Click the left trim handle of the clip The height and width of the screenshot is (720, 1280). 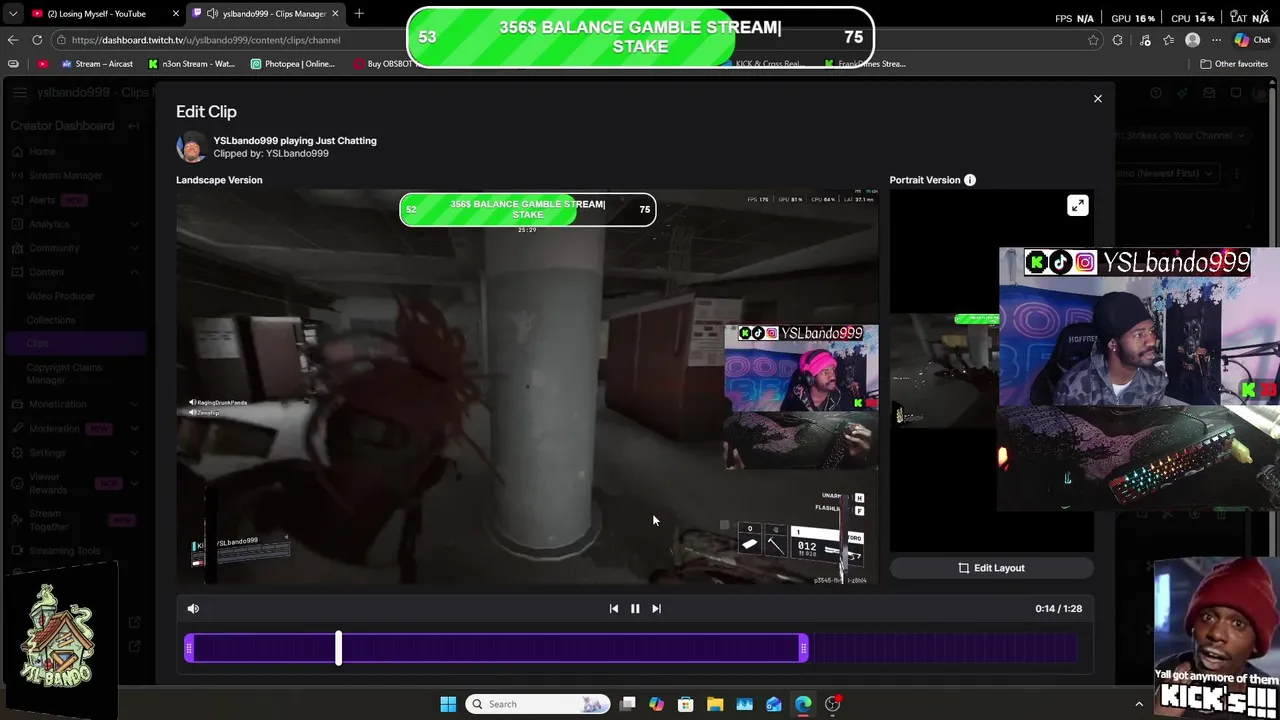click(x=189, y=649)
